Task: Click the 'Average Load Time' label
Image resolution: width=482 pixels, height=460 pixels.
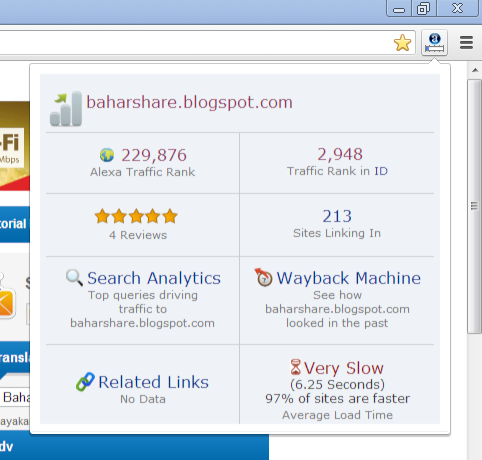Action: point(337,415)
